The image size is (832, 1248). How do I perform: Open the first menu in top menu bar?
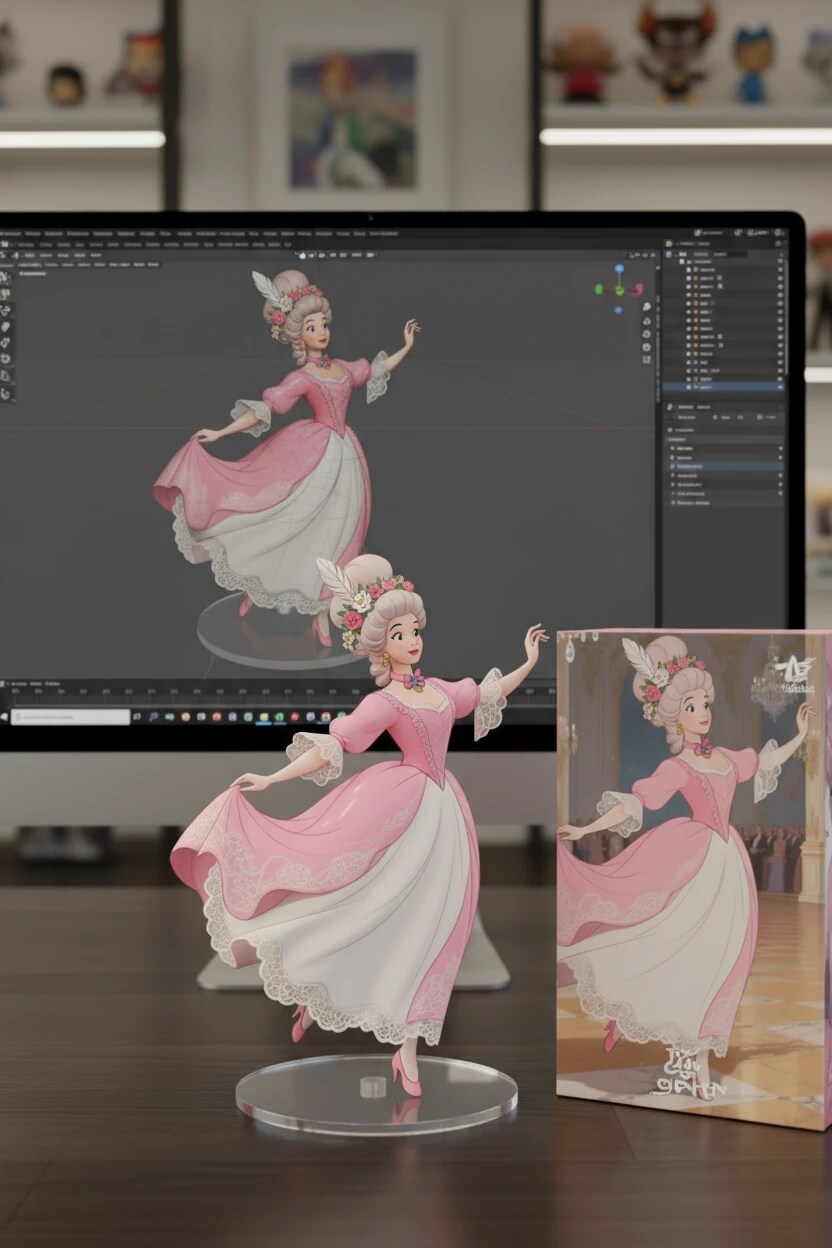tap(8, 234)
